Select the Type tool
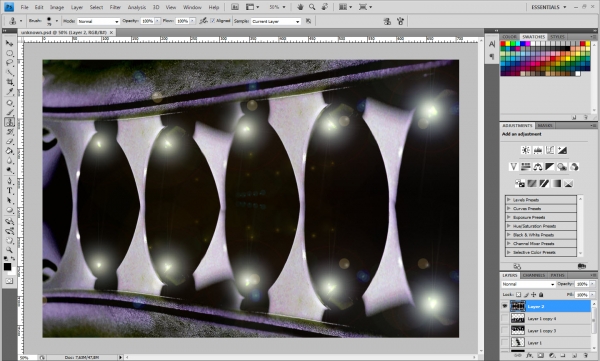The image size is (600, 361). pos(9,191)
